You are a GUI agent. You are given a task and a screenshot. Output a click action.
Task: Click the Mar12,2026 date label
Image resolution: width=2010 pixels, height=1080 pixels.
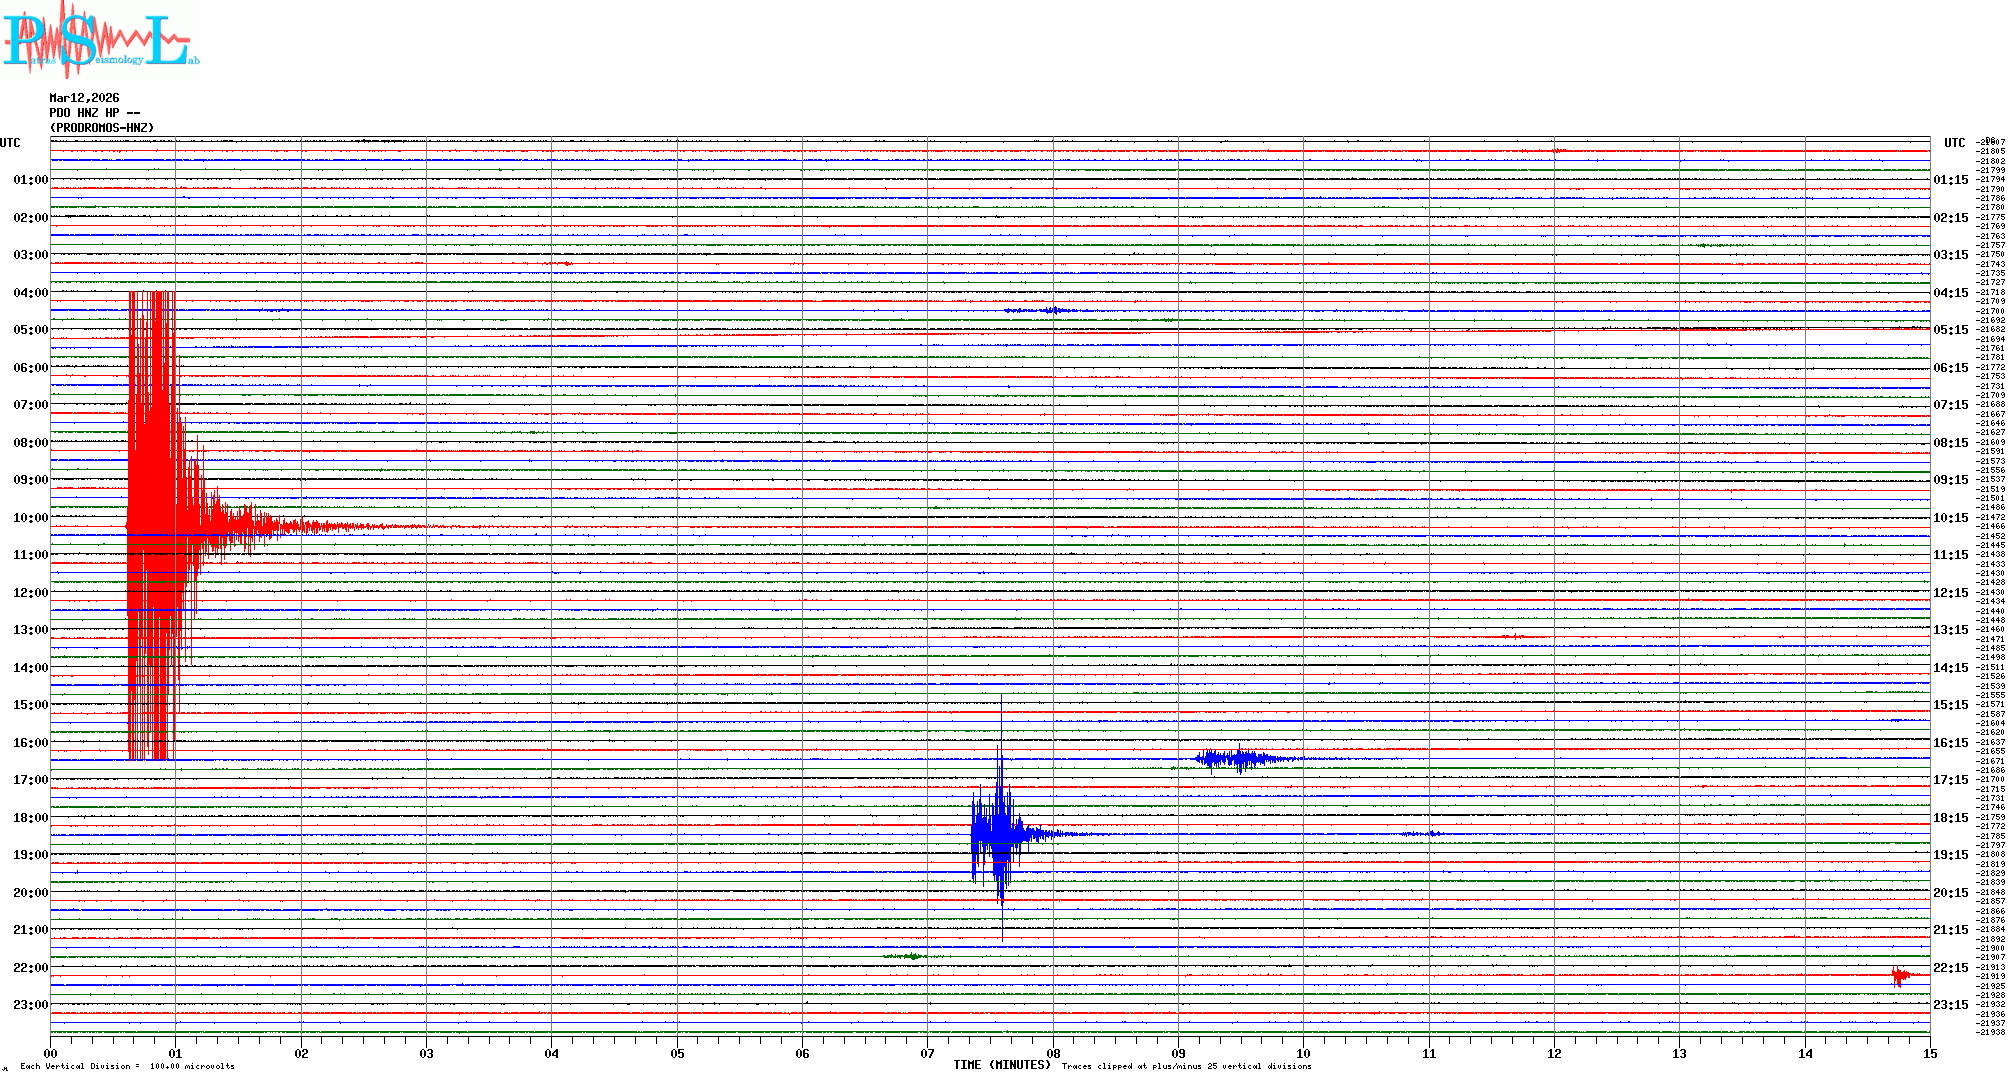point(84,98)
